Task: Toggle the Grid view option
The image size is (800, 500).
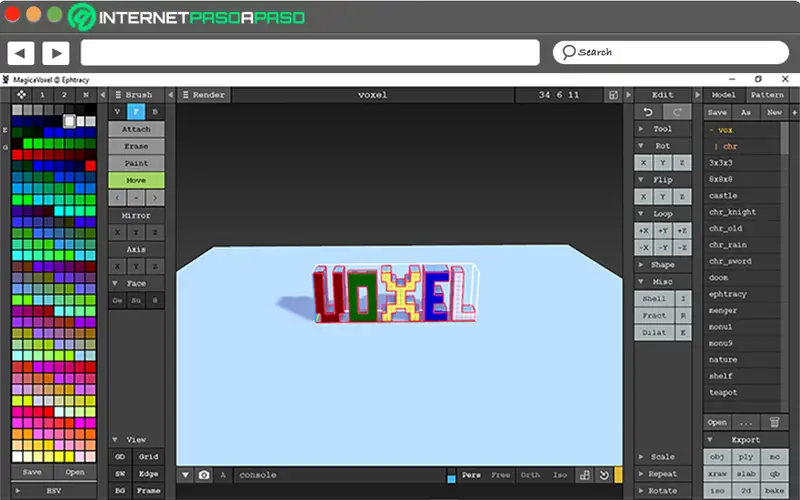Action: (x=148, y=457)
